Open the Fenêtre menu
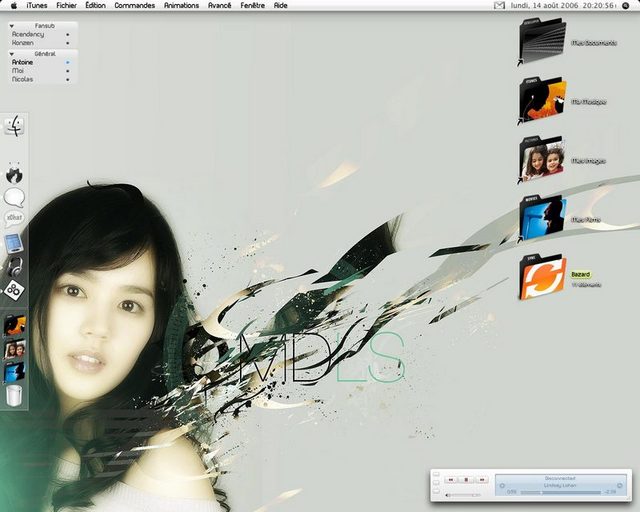 click(253, 5)
